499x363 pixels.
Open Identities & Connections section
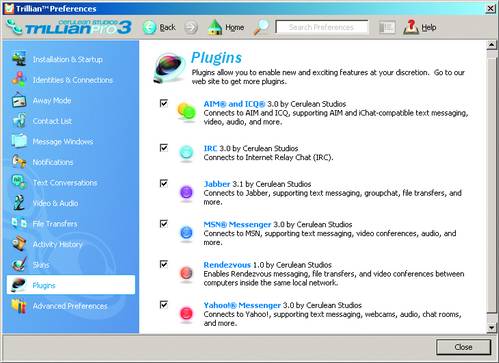point(71,80)
